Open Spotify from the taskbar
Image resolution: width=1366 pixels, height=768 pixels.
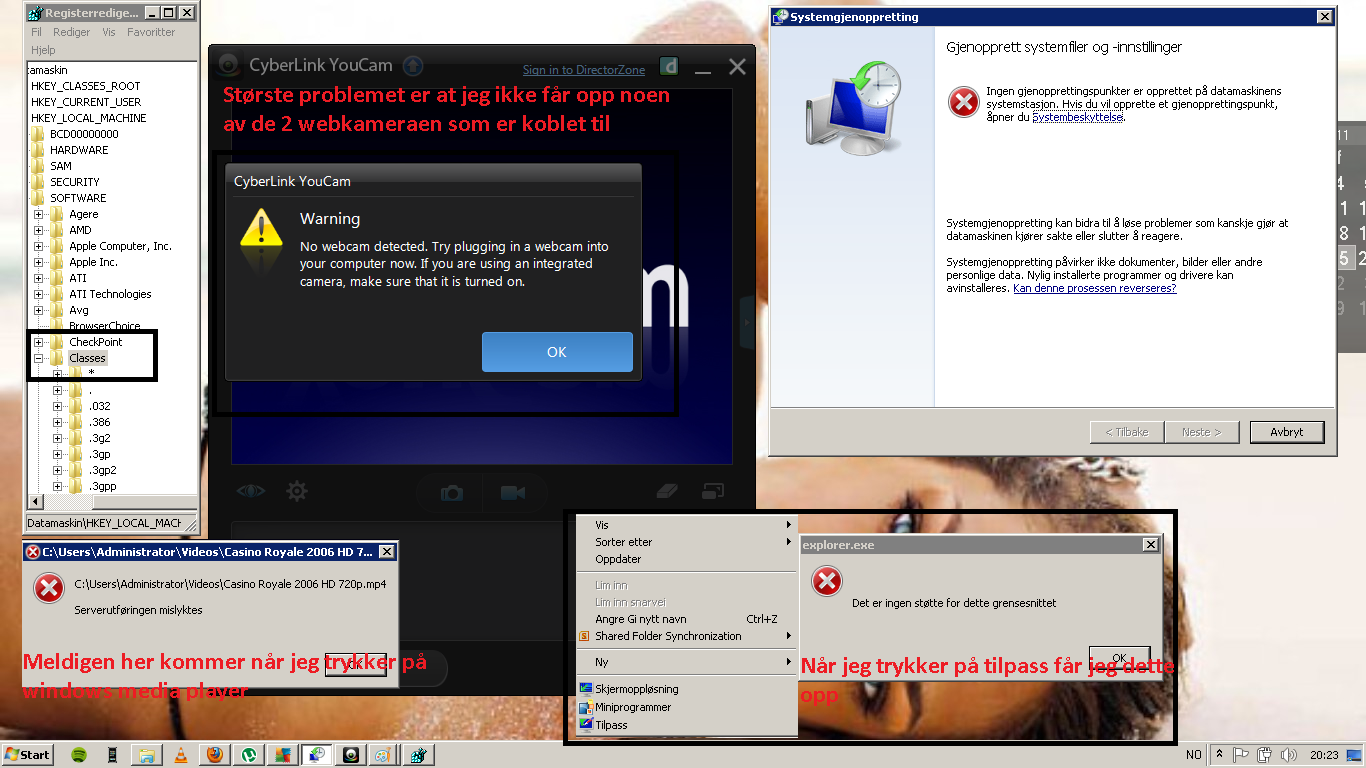click(80, 755)
